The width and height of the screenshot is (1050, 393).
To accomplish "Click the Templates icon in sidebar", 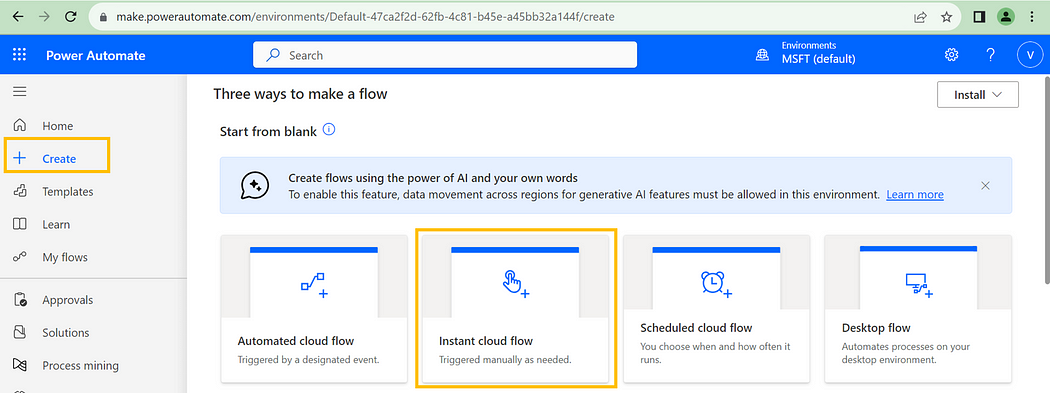I will tap(20, 191).
